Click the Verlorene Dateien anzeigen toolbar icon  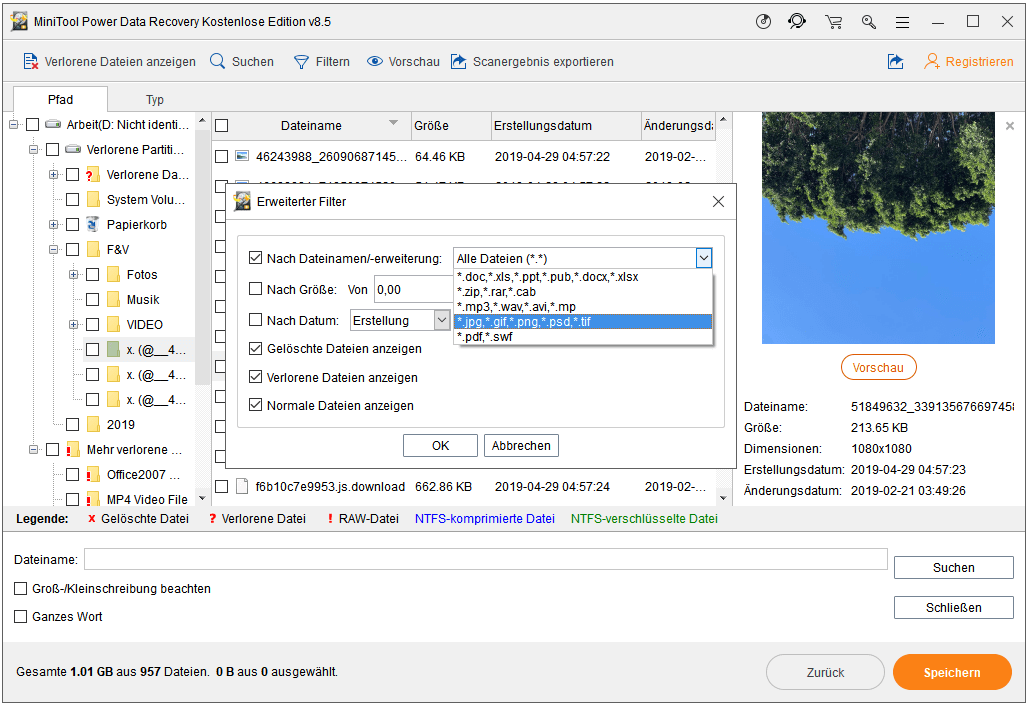tap(30, 61)
